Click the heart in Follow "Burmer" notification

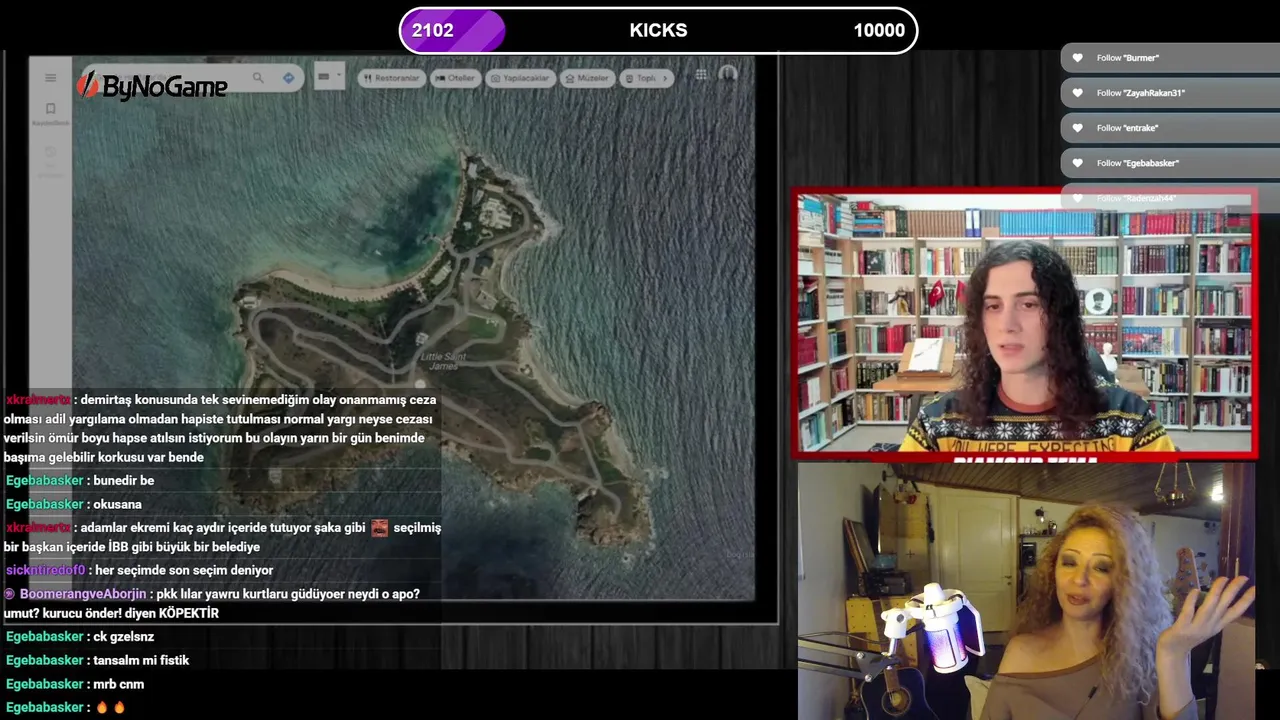point(1077,58)
